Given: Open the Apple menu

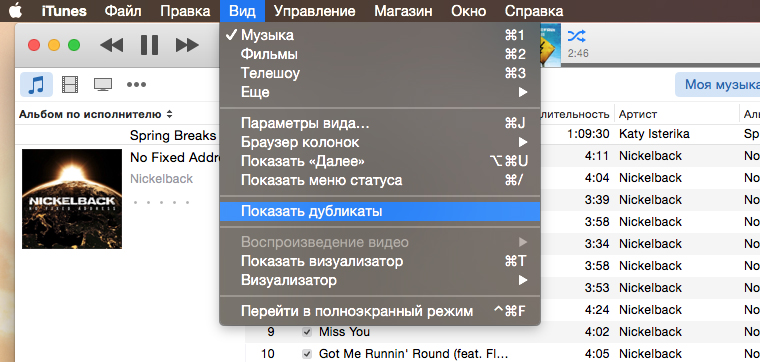Looking at the screenshot, I should [x=17, y=10].
